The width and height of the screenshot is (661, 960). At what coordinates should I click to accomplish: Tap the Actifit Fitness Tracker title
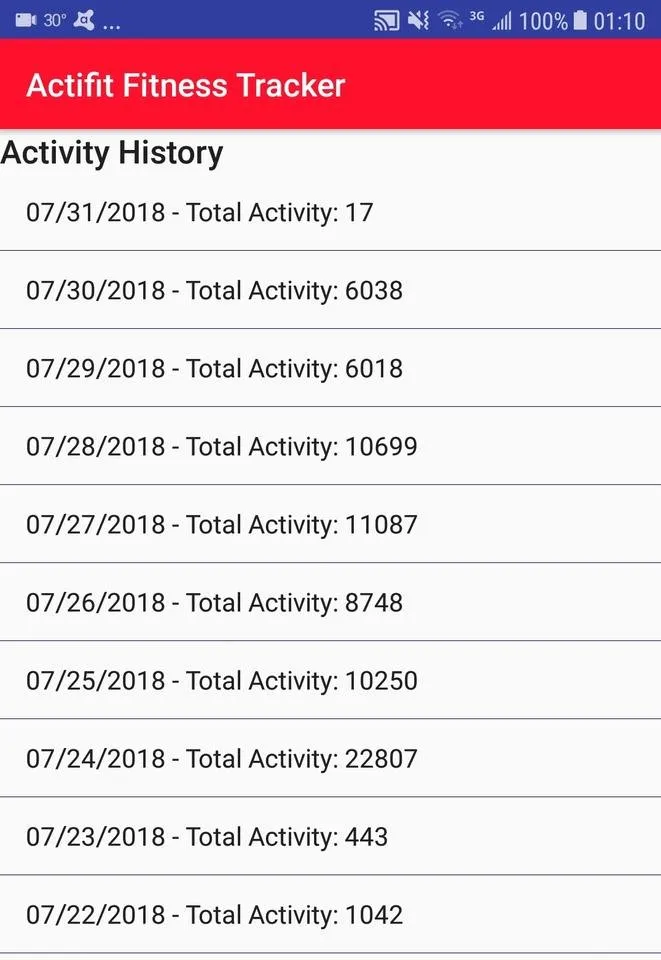(x=186, y=85)
